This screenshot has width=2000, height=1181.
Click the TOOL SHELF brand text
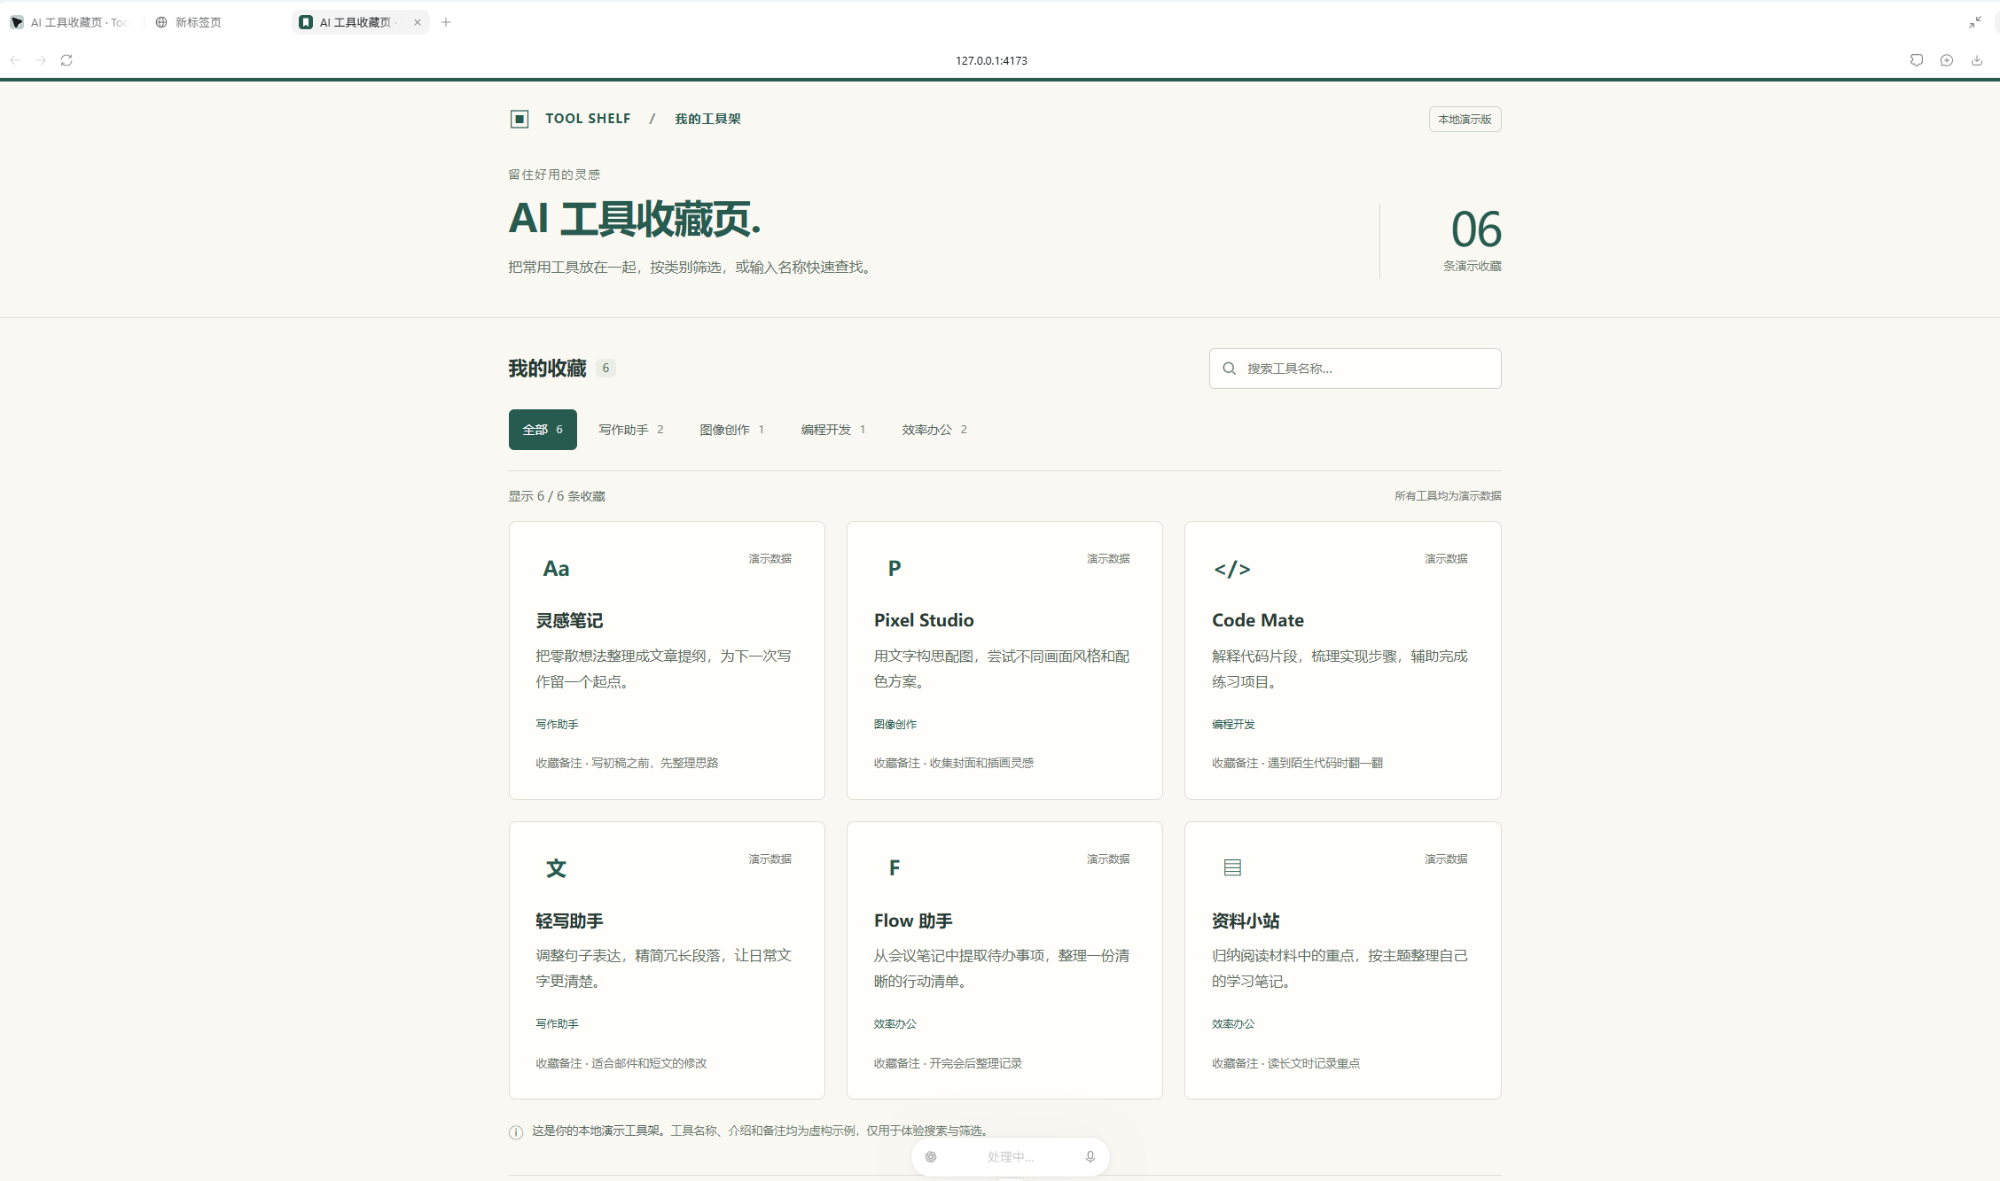click(588, 119)
